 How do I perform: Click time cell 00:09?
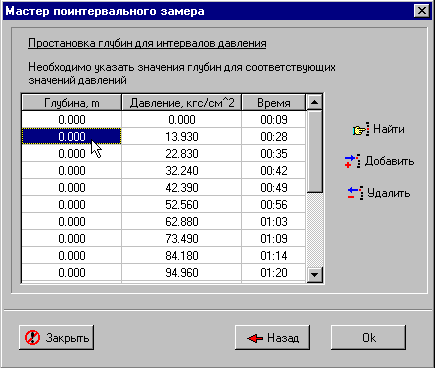pyautogui.click(x=274, y=120)
